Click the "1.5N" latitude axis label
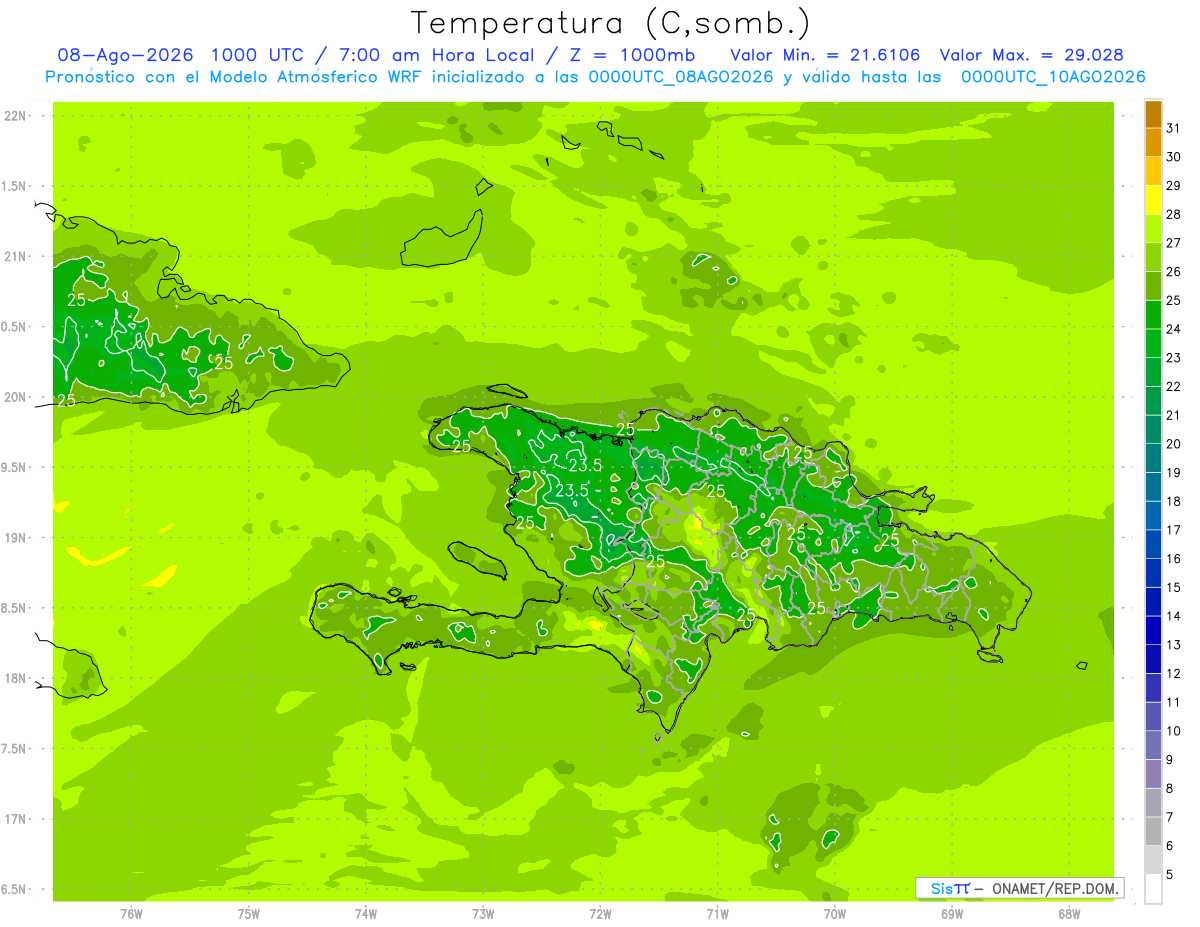 coord(15,186)
